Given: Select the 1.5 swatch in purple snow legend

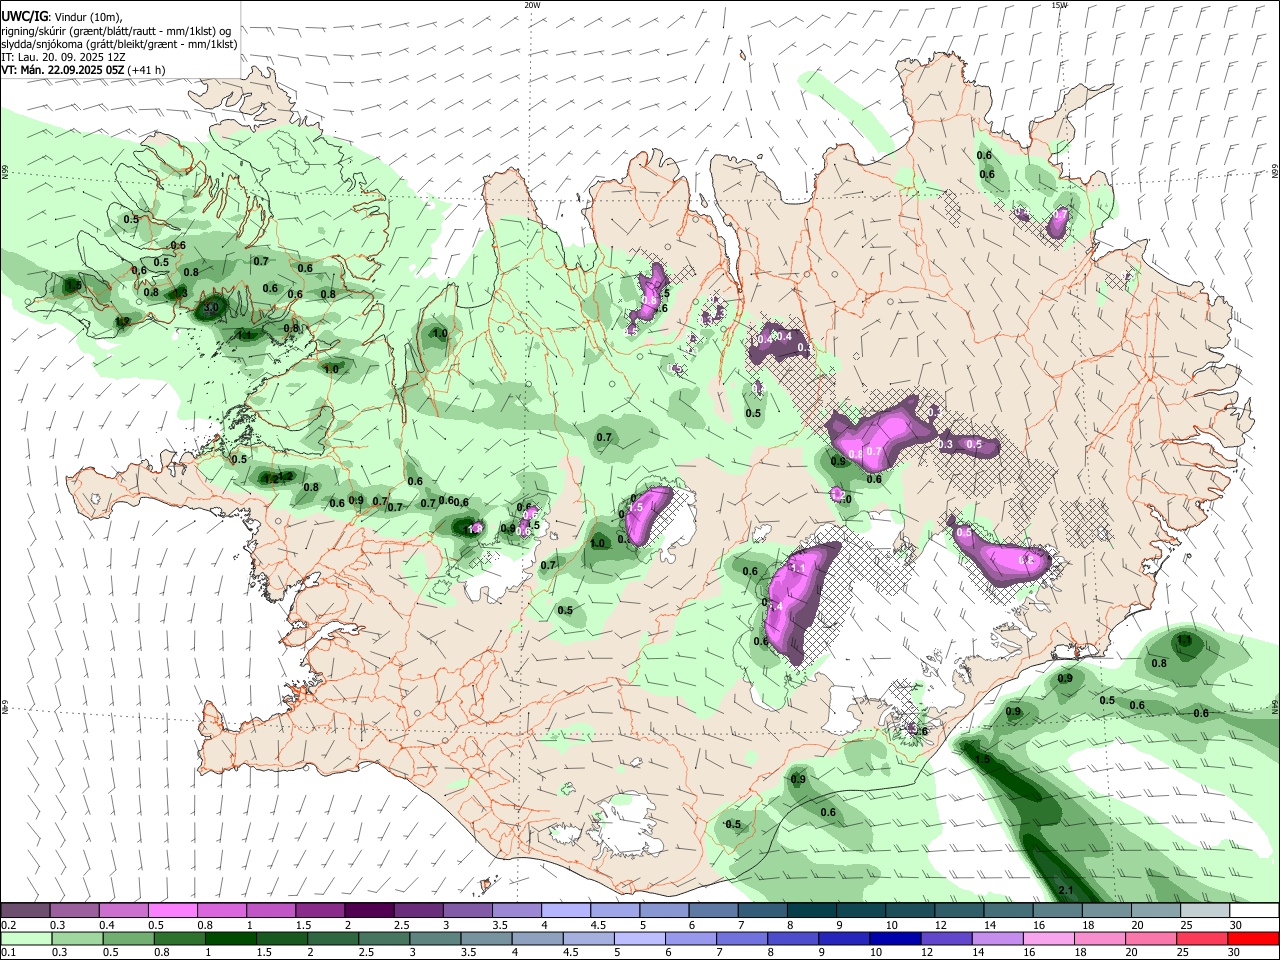Looking at the screenshot, I should pos(320,911).
